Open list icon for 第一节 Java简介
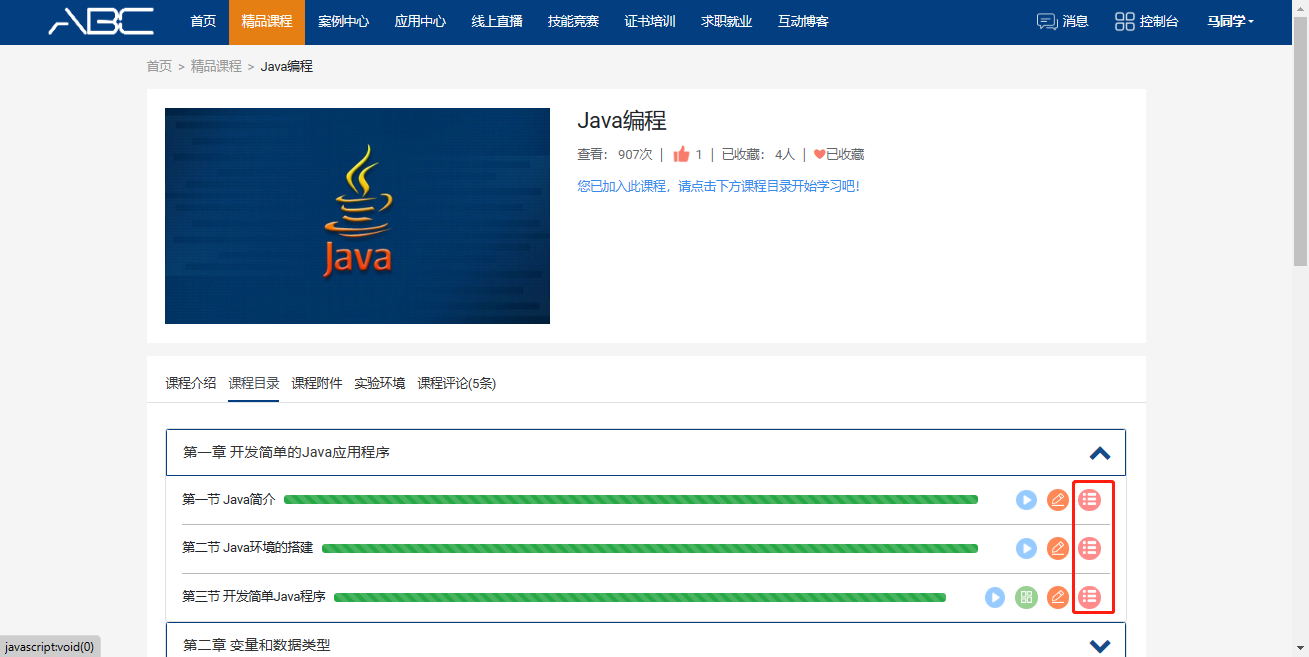1309x657 pixels. pos(1090,499)
